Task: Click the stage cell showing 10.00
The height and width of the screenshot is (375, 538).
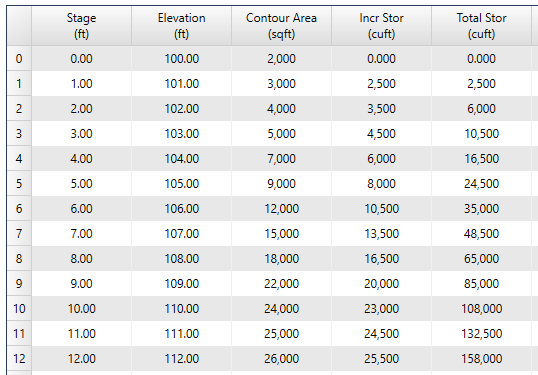Action: click(81, 308)
